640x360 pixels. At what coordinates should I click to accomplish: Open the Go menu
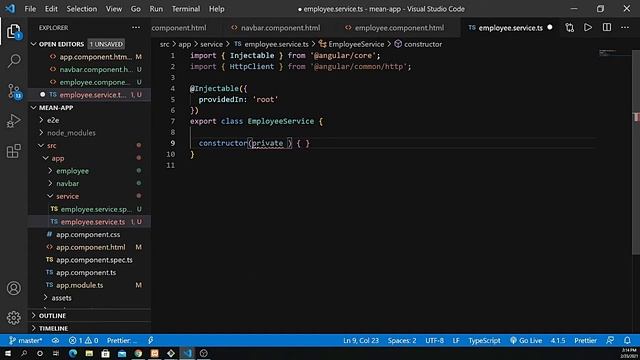coord(136,9)
